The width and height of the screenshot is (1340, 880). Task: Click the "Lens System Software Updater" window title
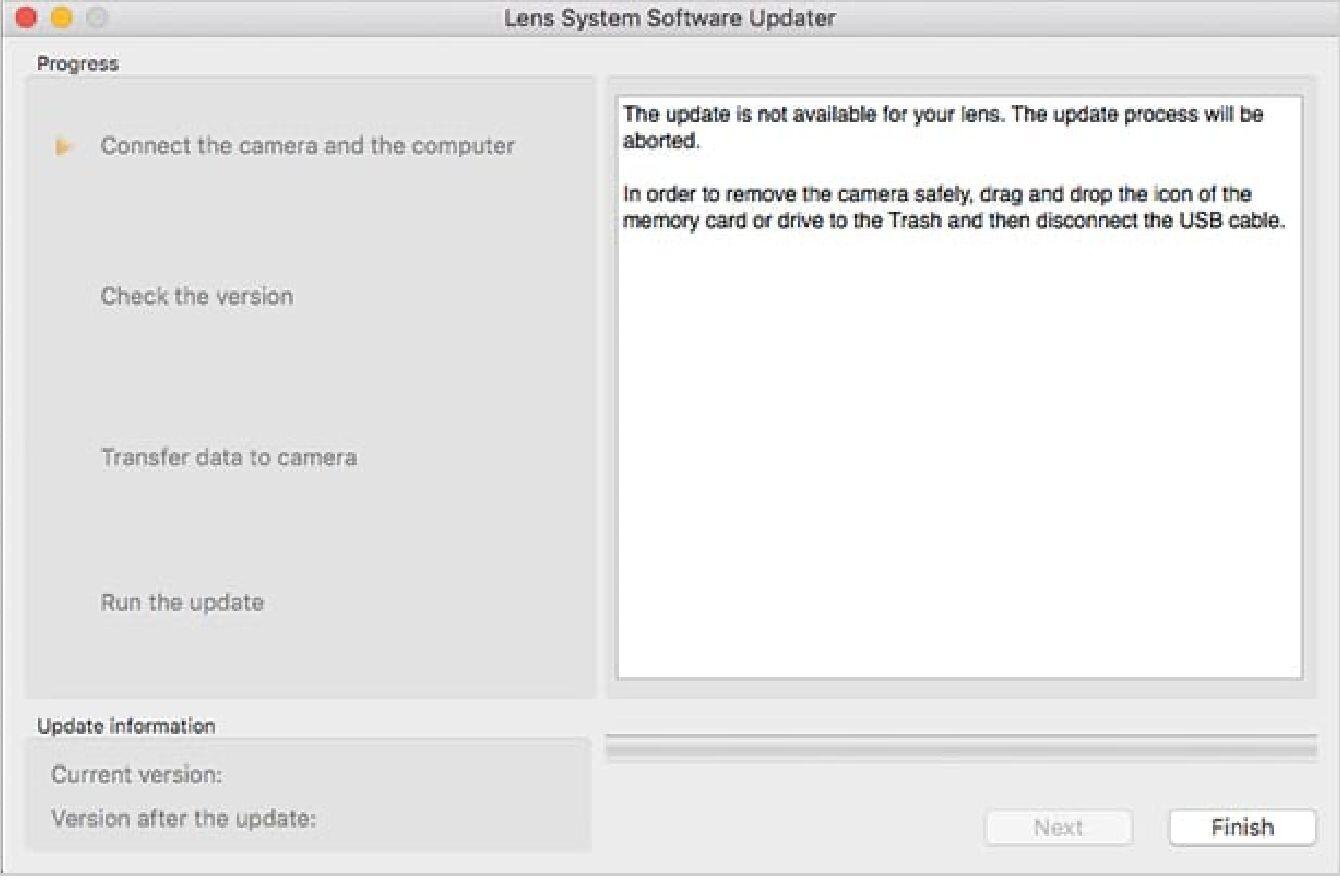pyautogui.click(x=670, y=18)
